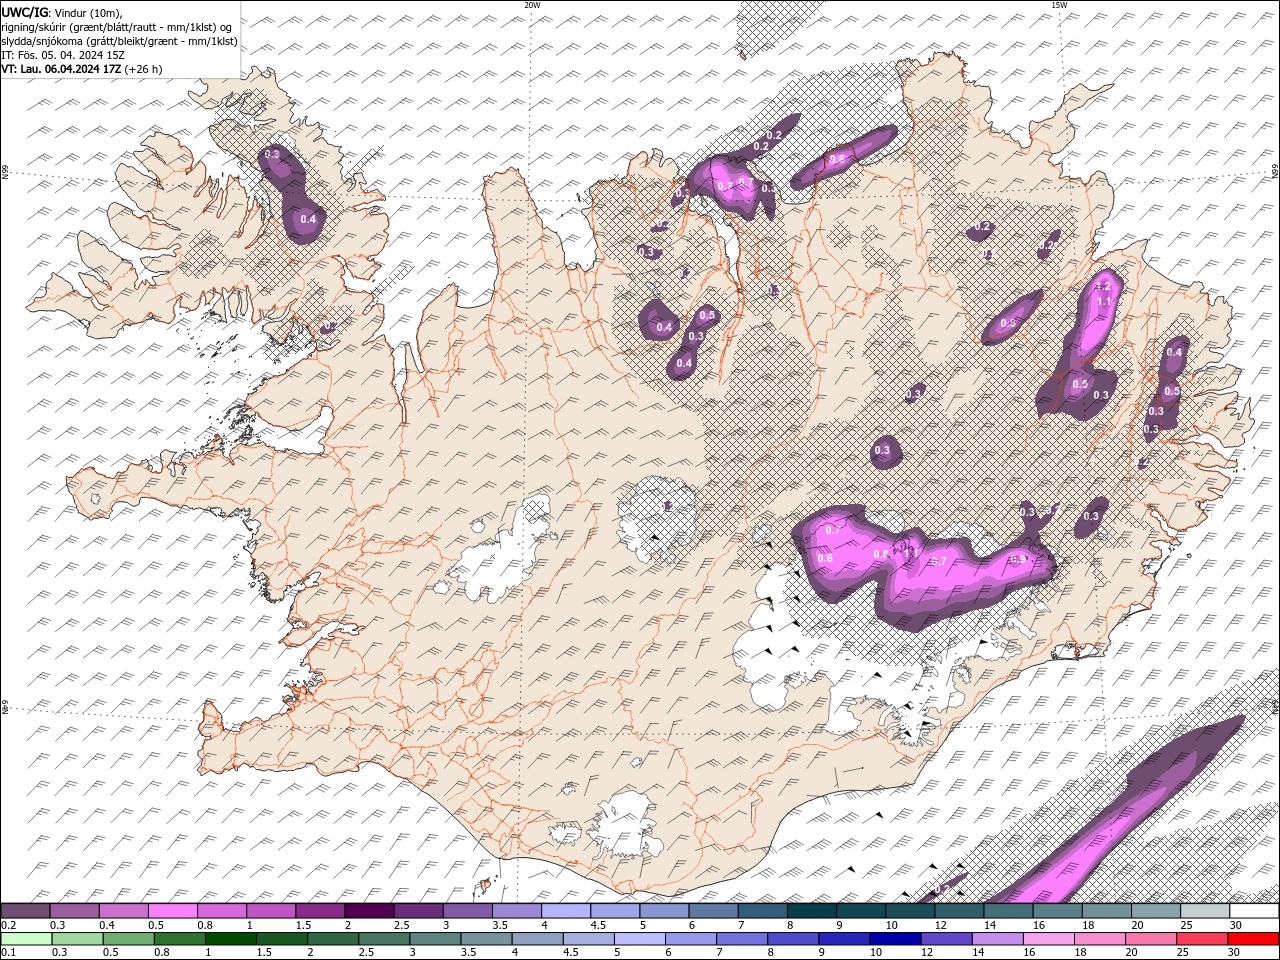1280x960 pixels.
Task: Select the bright pink 0.5 snow legend swatch
Action: [173, 911]
